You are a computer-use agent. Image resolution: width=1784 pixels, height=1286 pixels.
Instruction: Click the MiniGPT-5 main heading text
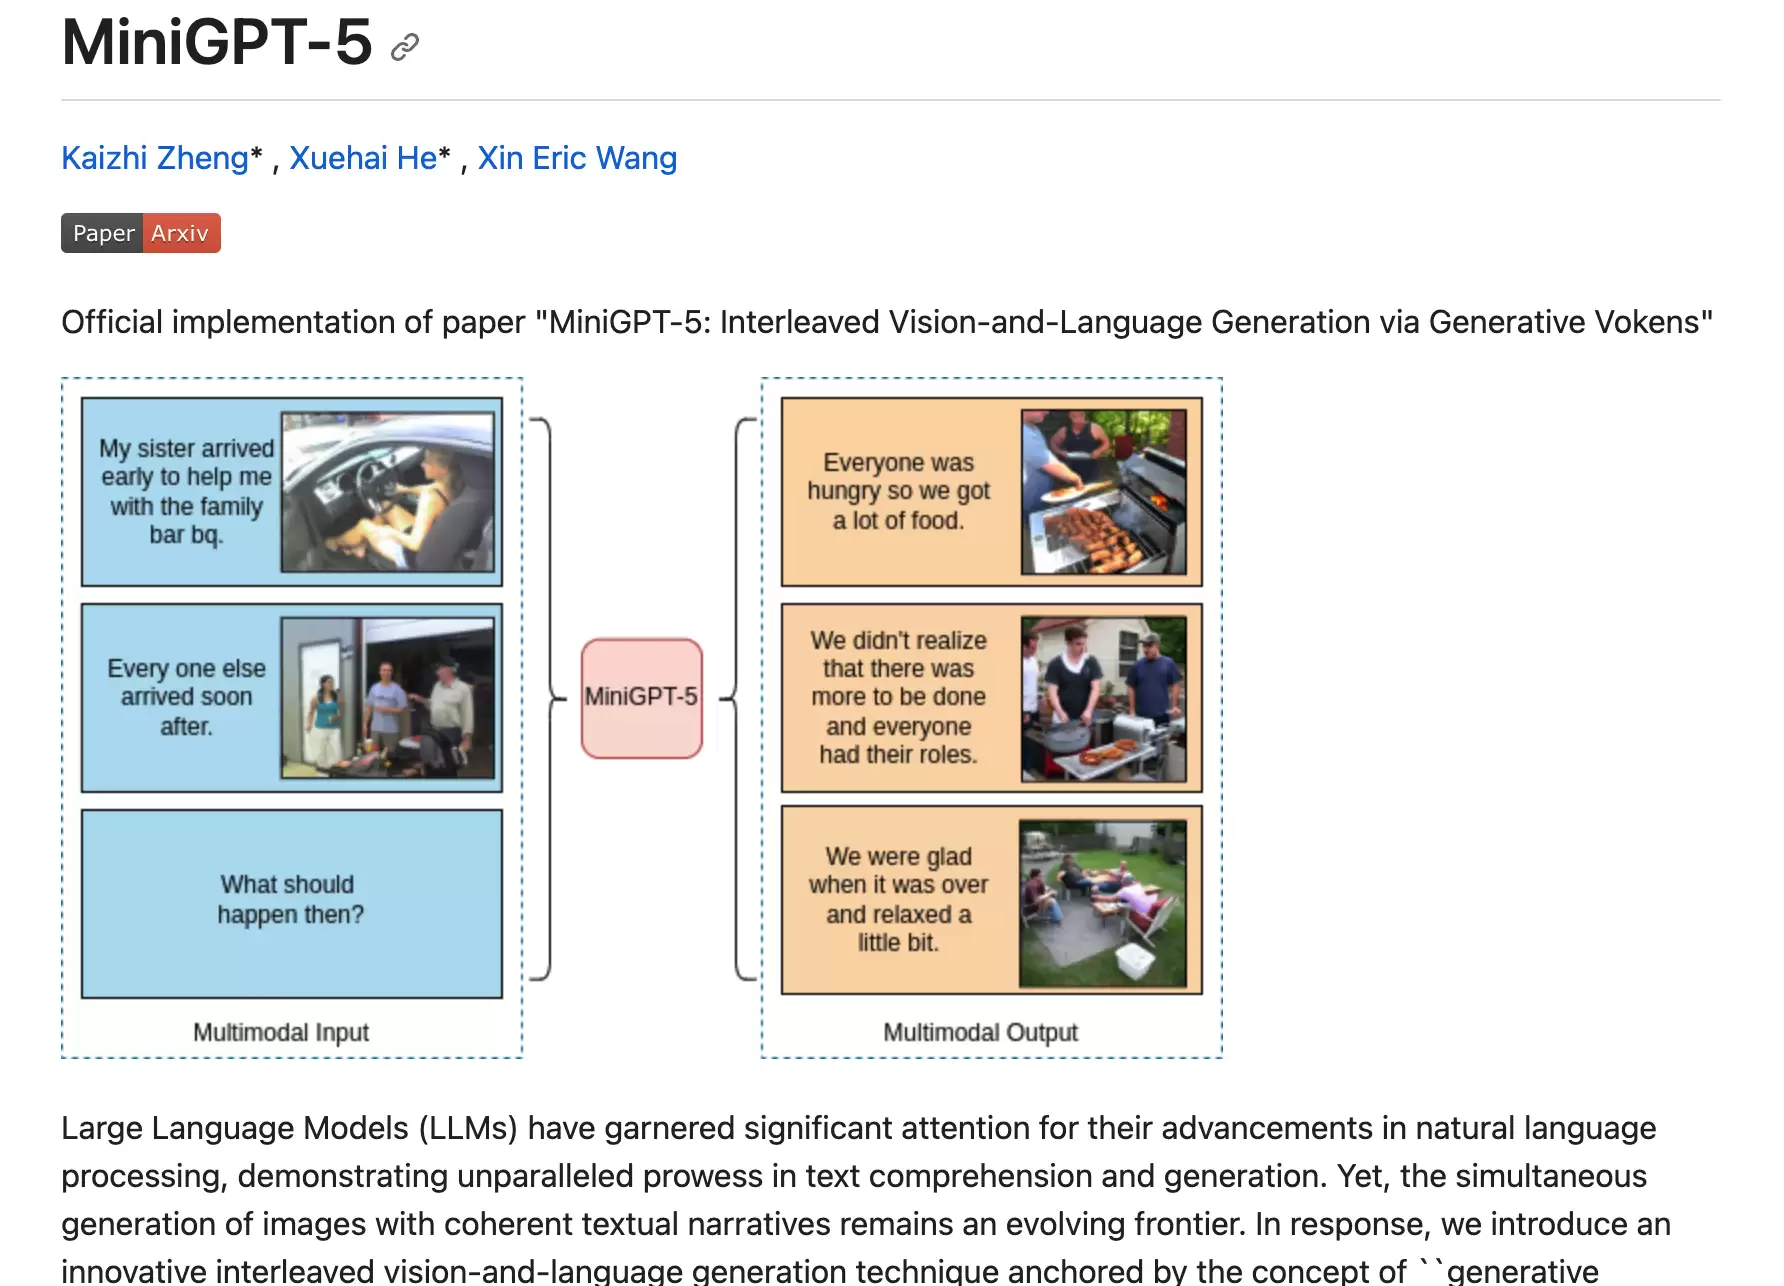click(217, 43)
